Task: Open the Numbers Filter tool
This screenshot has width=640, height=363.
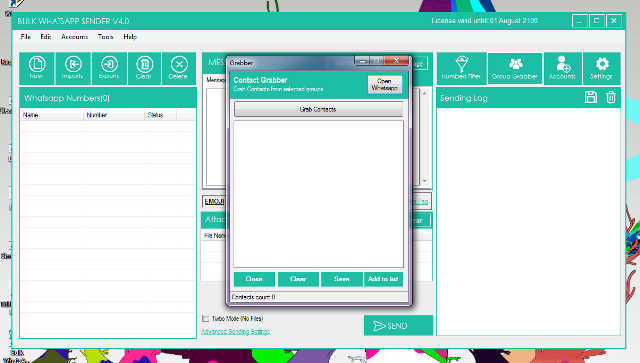Action: [462, 68]
